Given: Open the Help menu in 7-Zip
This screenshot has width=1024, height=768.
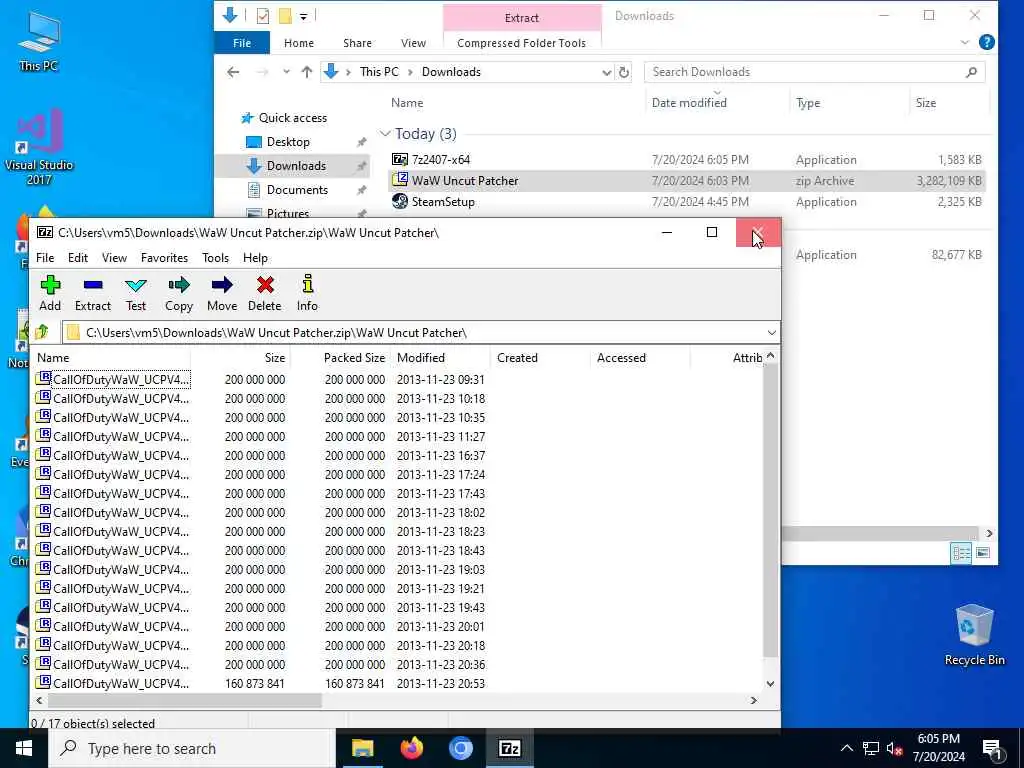Looking at the screenshot, I should pyautogui.click(x=255, y=258).
